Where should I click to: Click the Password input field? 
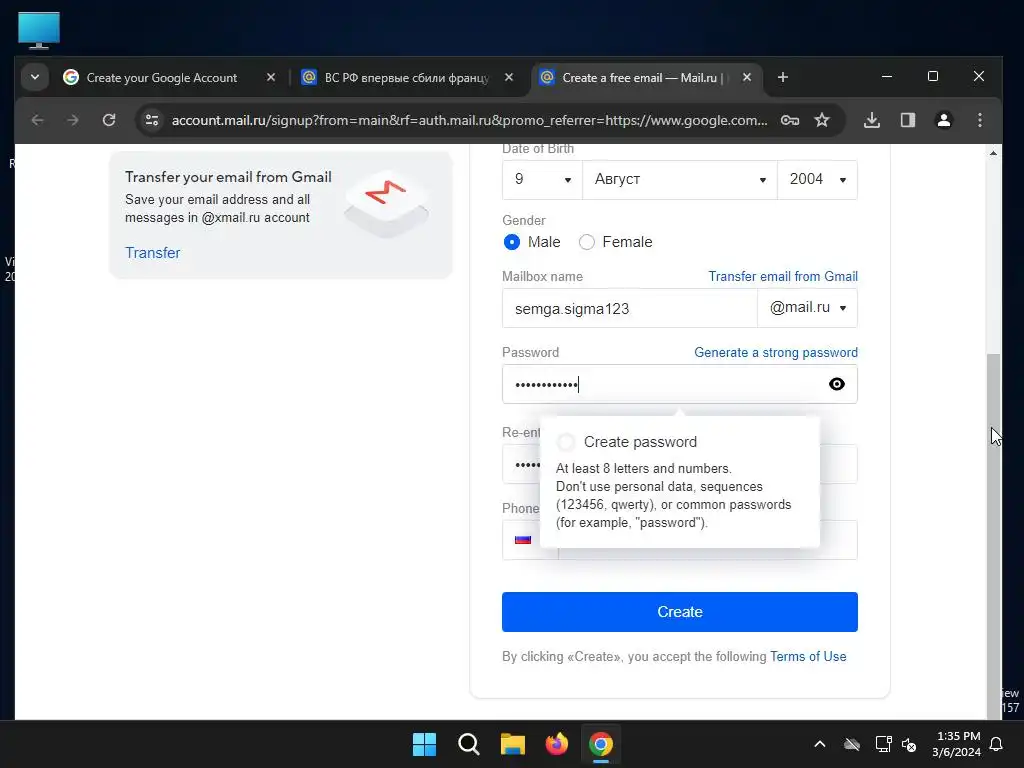(x=680, y=384)
